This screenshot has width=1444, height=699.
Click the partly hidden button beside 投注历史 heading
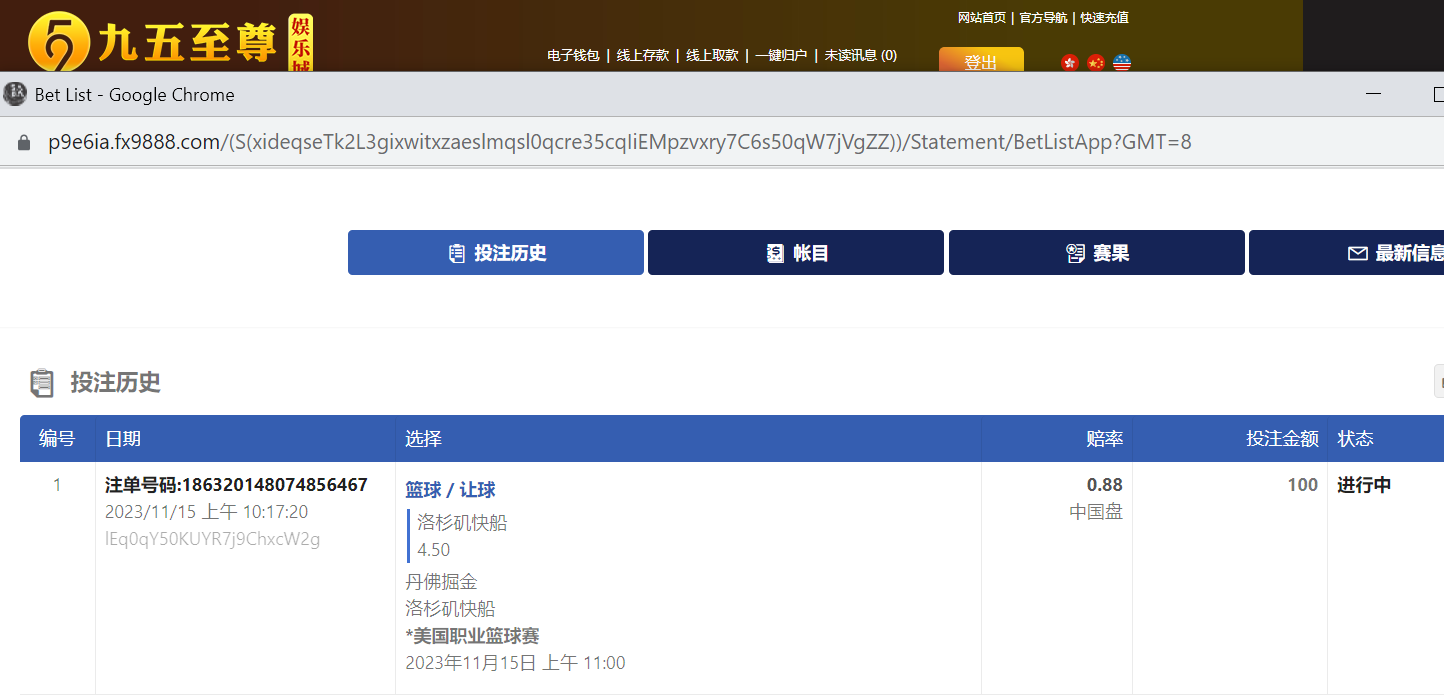click(1439, 382)
